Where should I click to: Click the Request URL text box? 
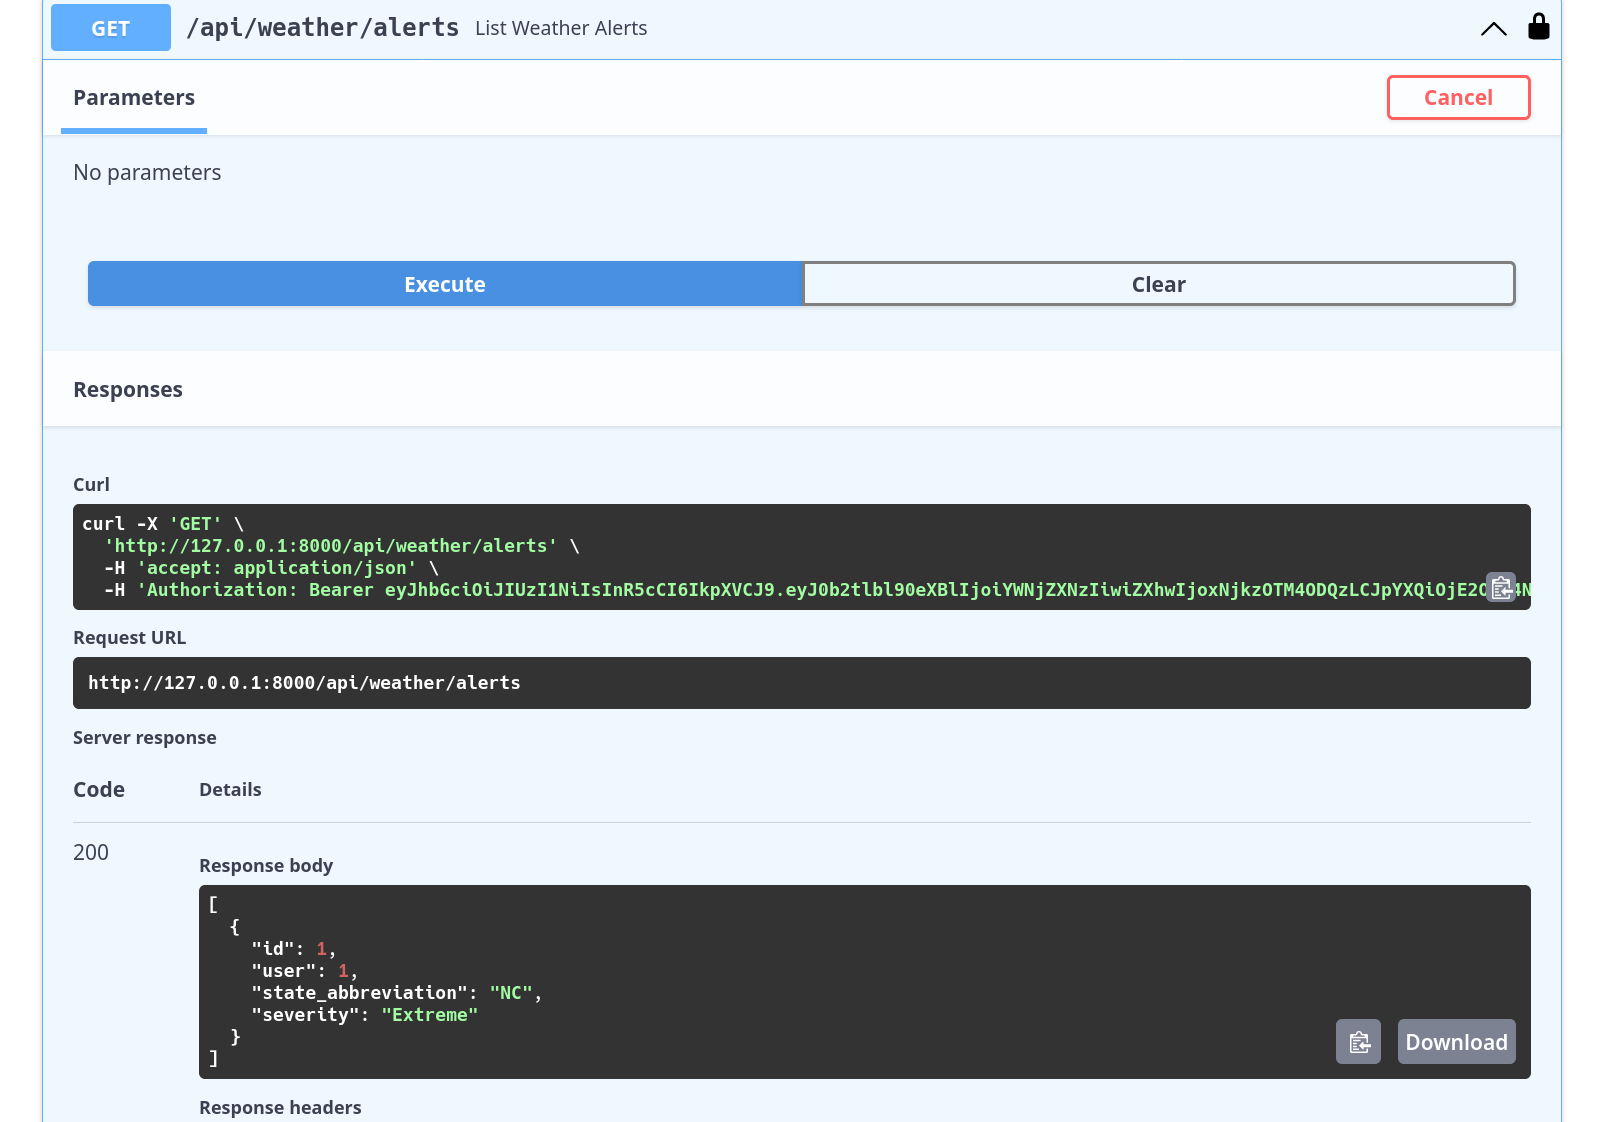tap(801, 683)
